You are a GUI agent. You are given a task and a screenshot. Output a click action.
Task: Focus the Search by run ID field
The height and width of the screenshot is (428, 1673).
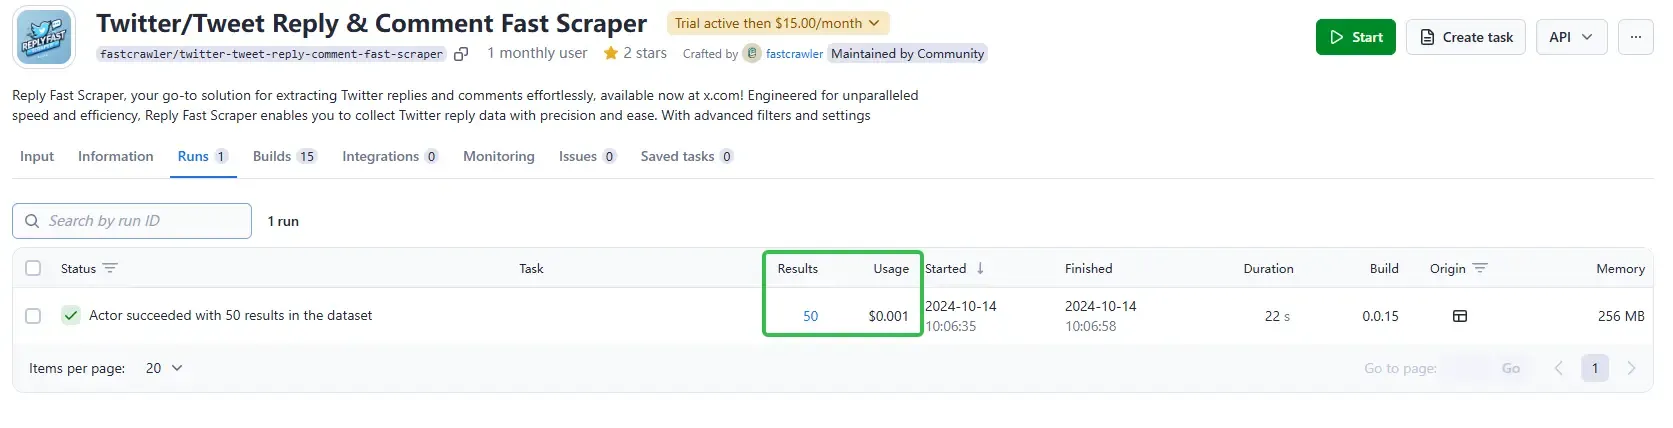[x=132, y=221]
